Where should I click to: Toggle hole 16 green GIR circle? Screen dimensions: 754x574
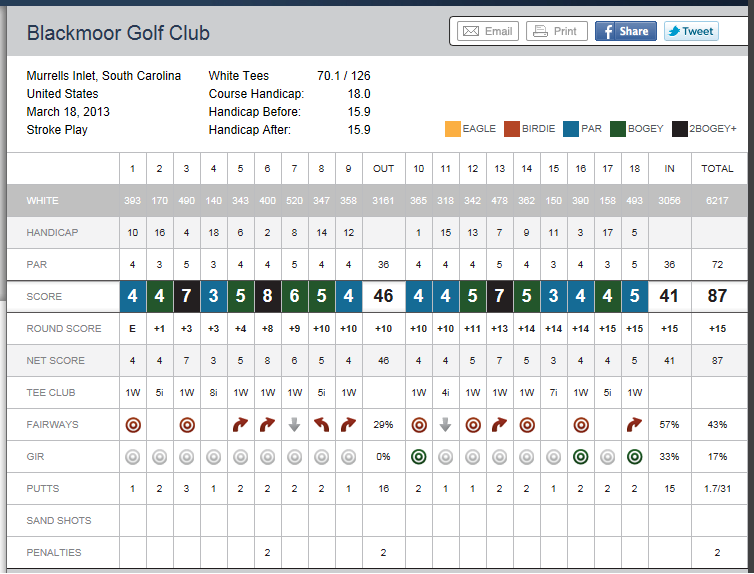point(580,457)
